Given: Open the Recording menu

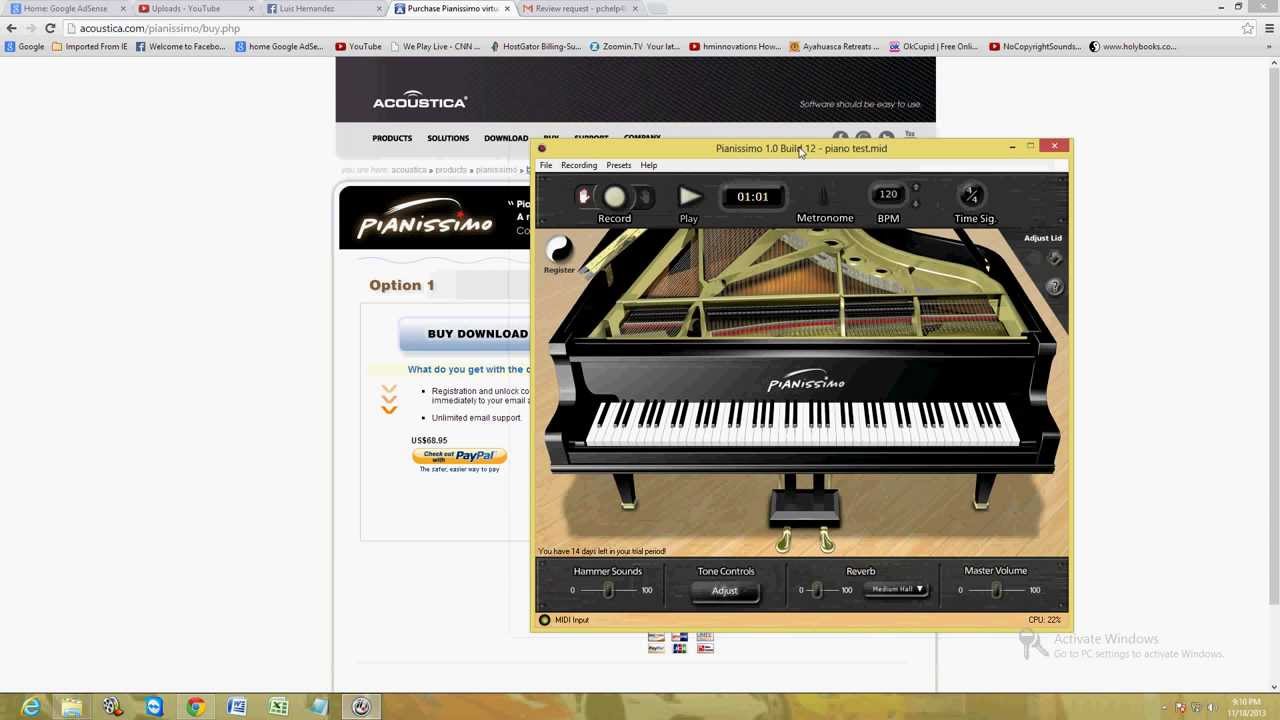Looking at the screenshot, I should pos(579,165).
